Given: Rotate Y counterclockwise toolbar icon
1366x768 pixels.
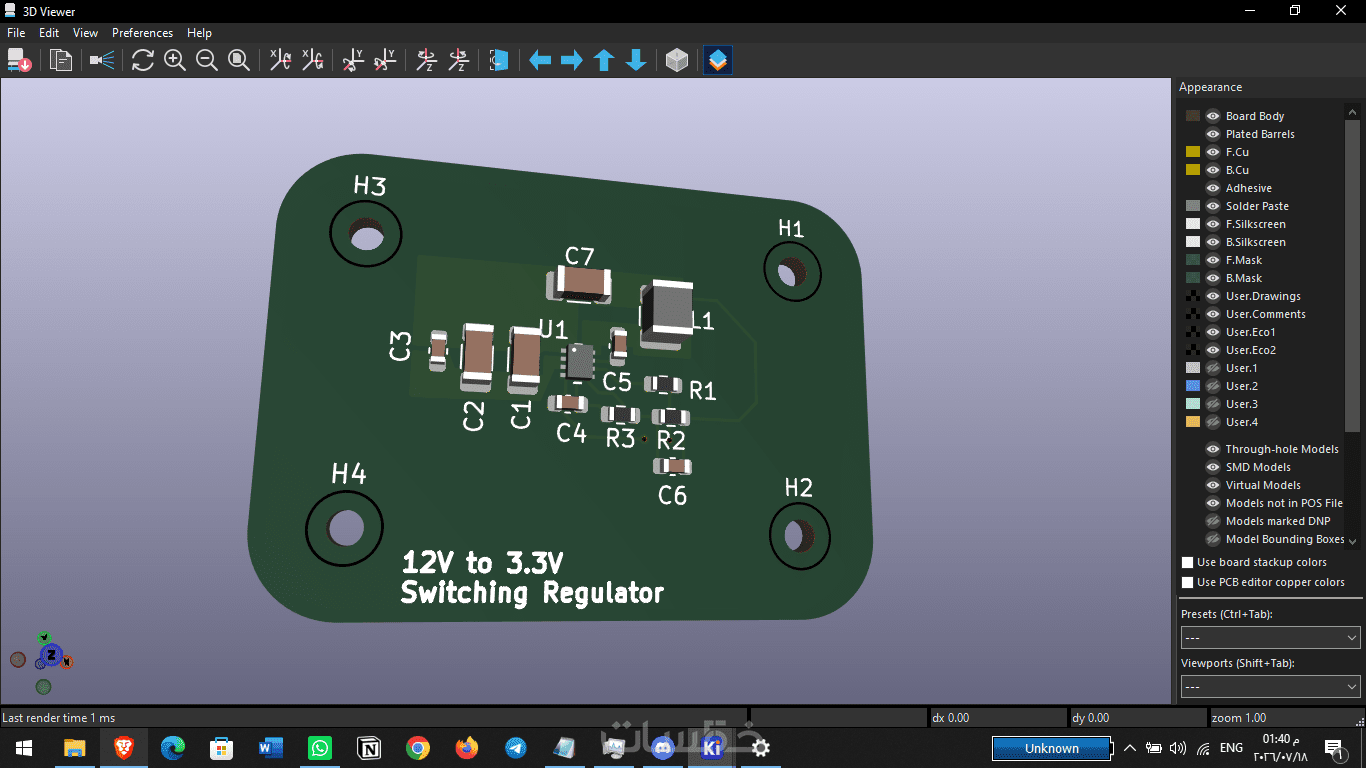Looking at the screenshot, I should coord(386,61).
